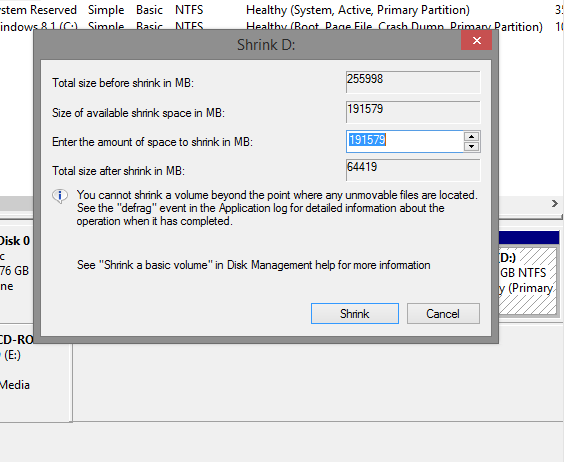Click the available shrink space value 191579
The image size is (564, 462).
point(413,112)
